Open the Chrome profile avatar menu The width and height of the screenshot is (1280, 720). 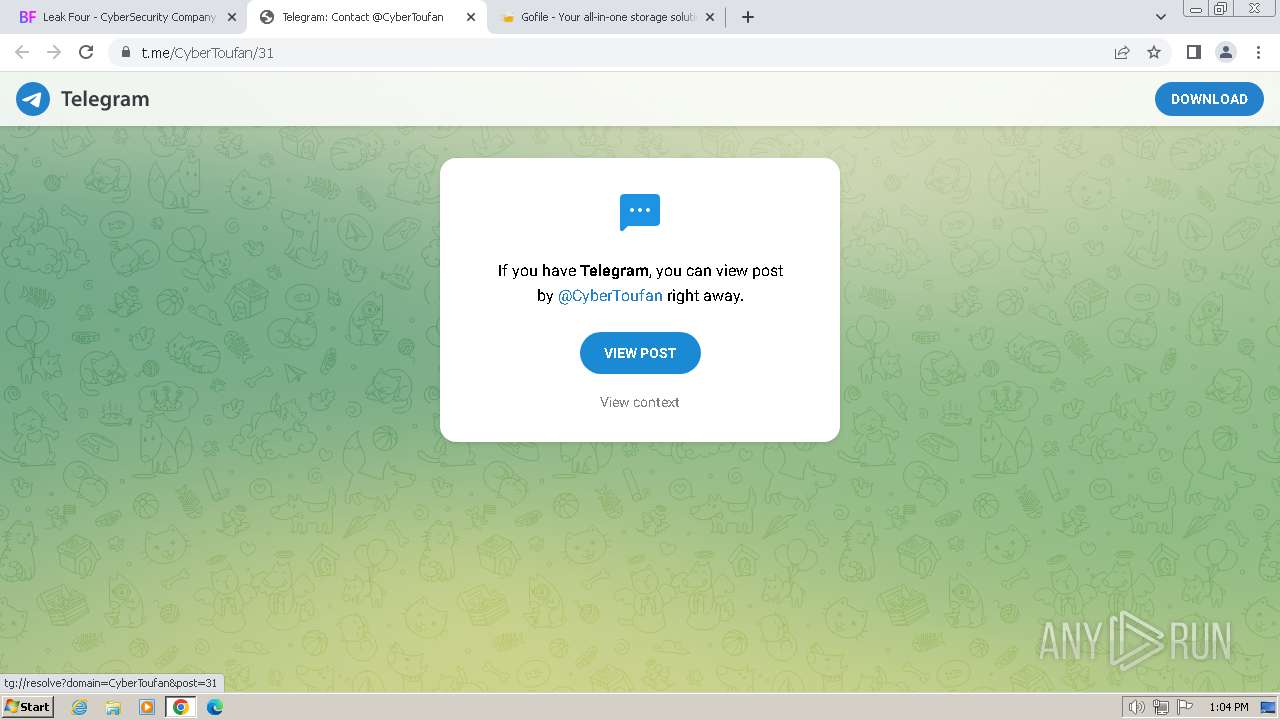pos(1225,52)
